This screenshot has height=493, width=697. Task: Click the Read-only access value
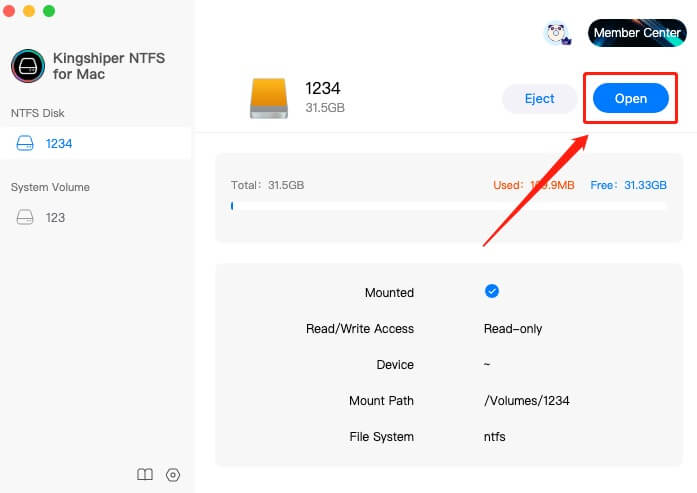[x=513, y=329]
